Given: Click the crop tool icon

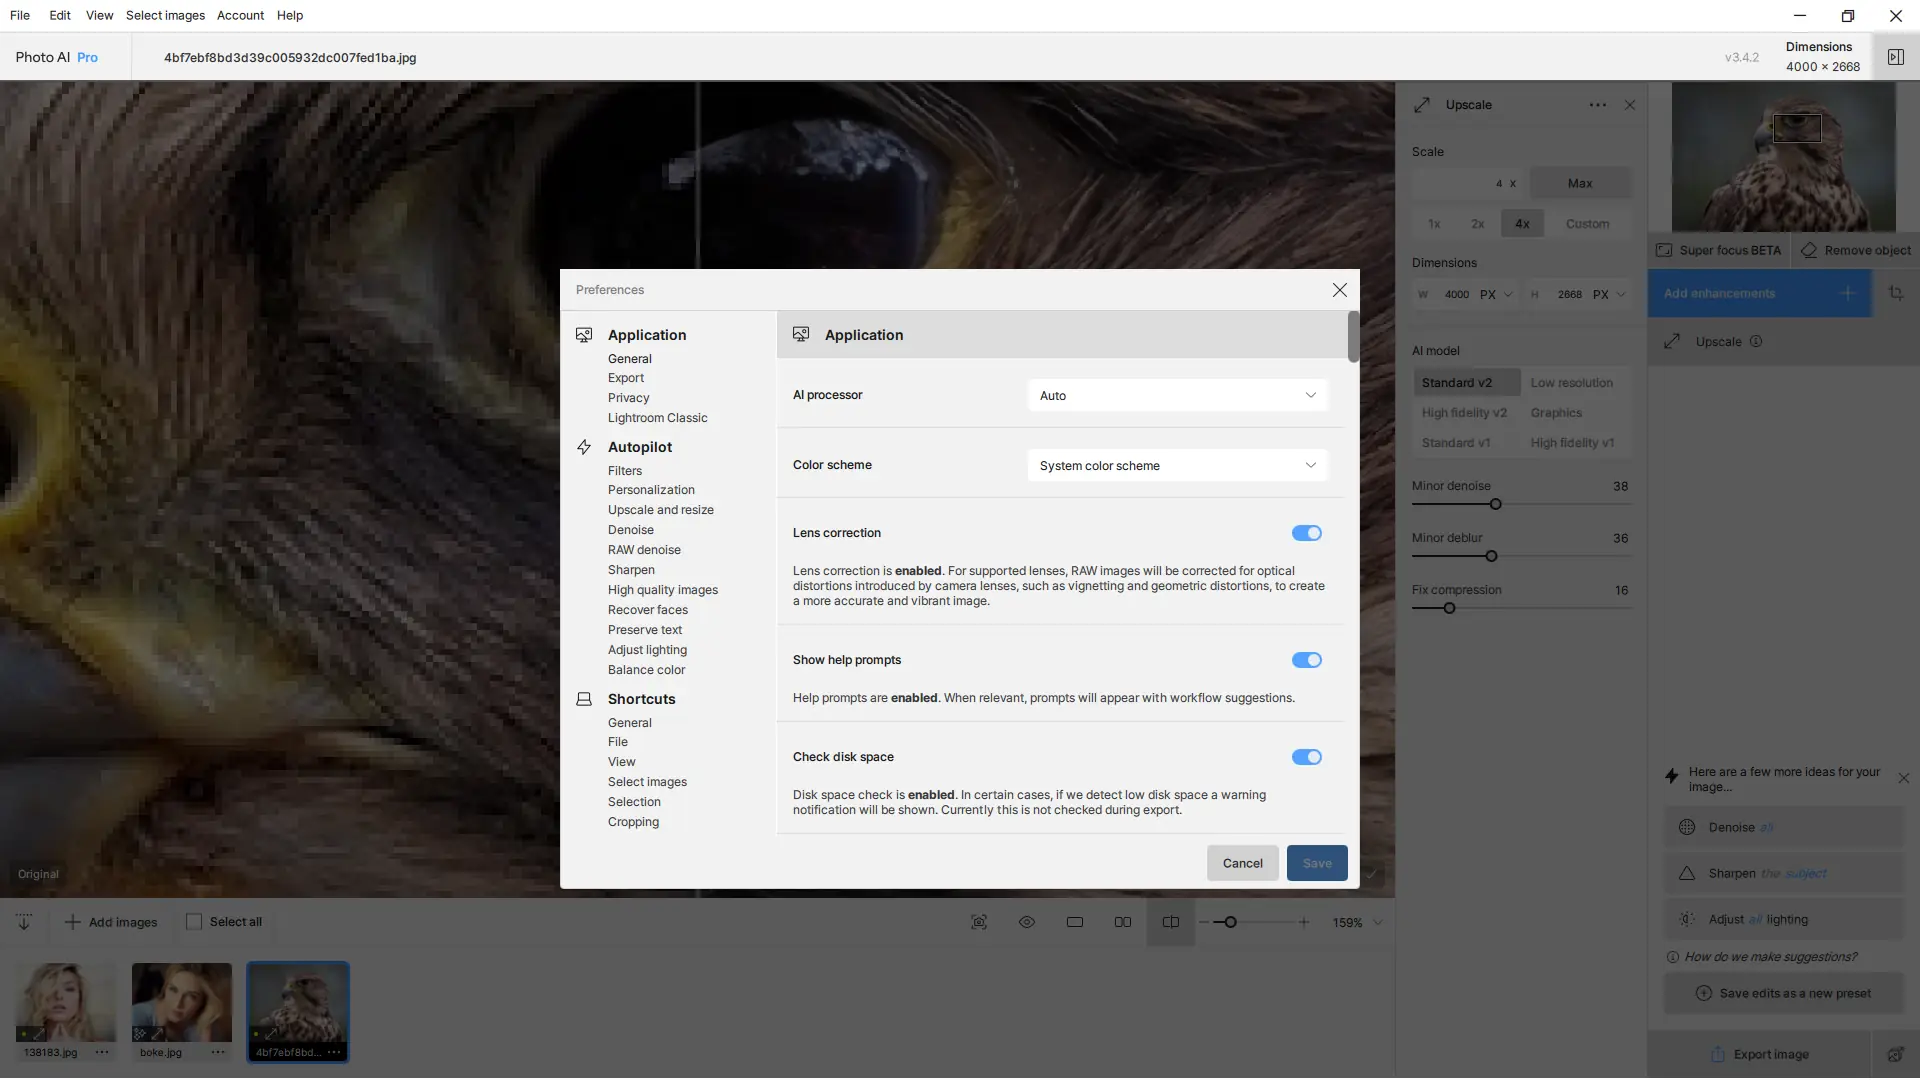Looking at the screenshot, I should tap(1896, 293).
